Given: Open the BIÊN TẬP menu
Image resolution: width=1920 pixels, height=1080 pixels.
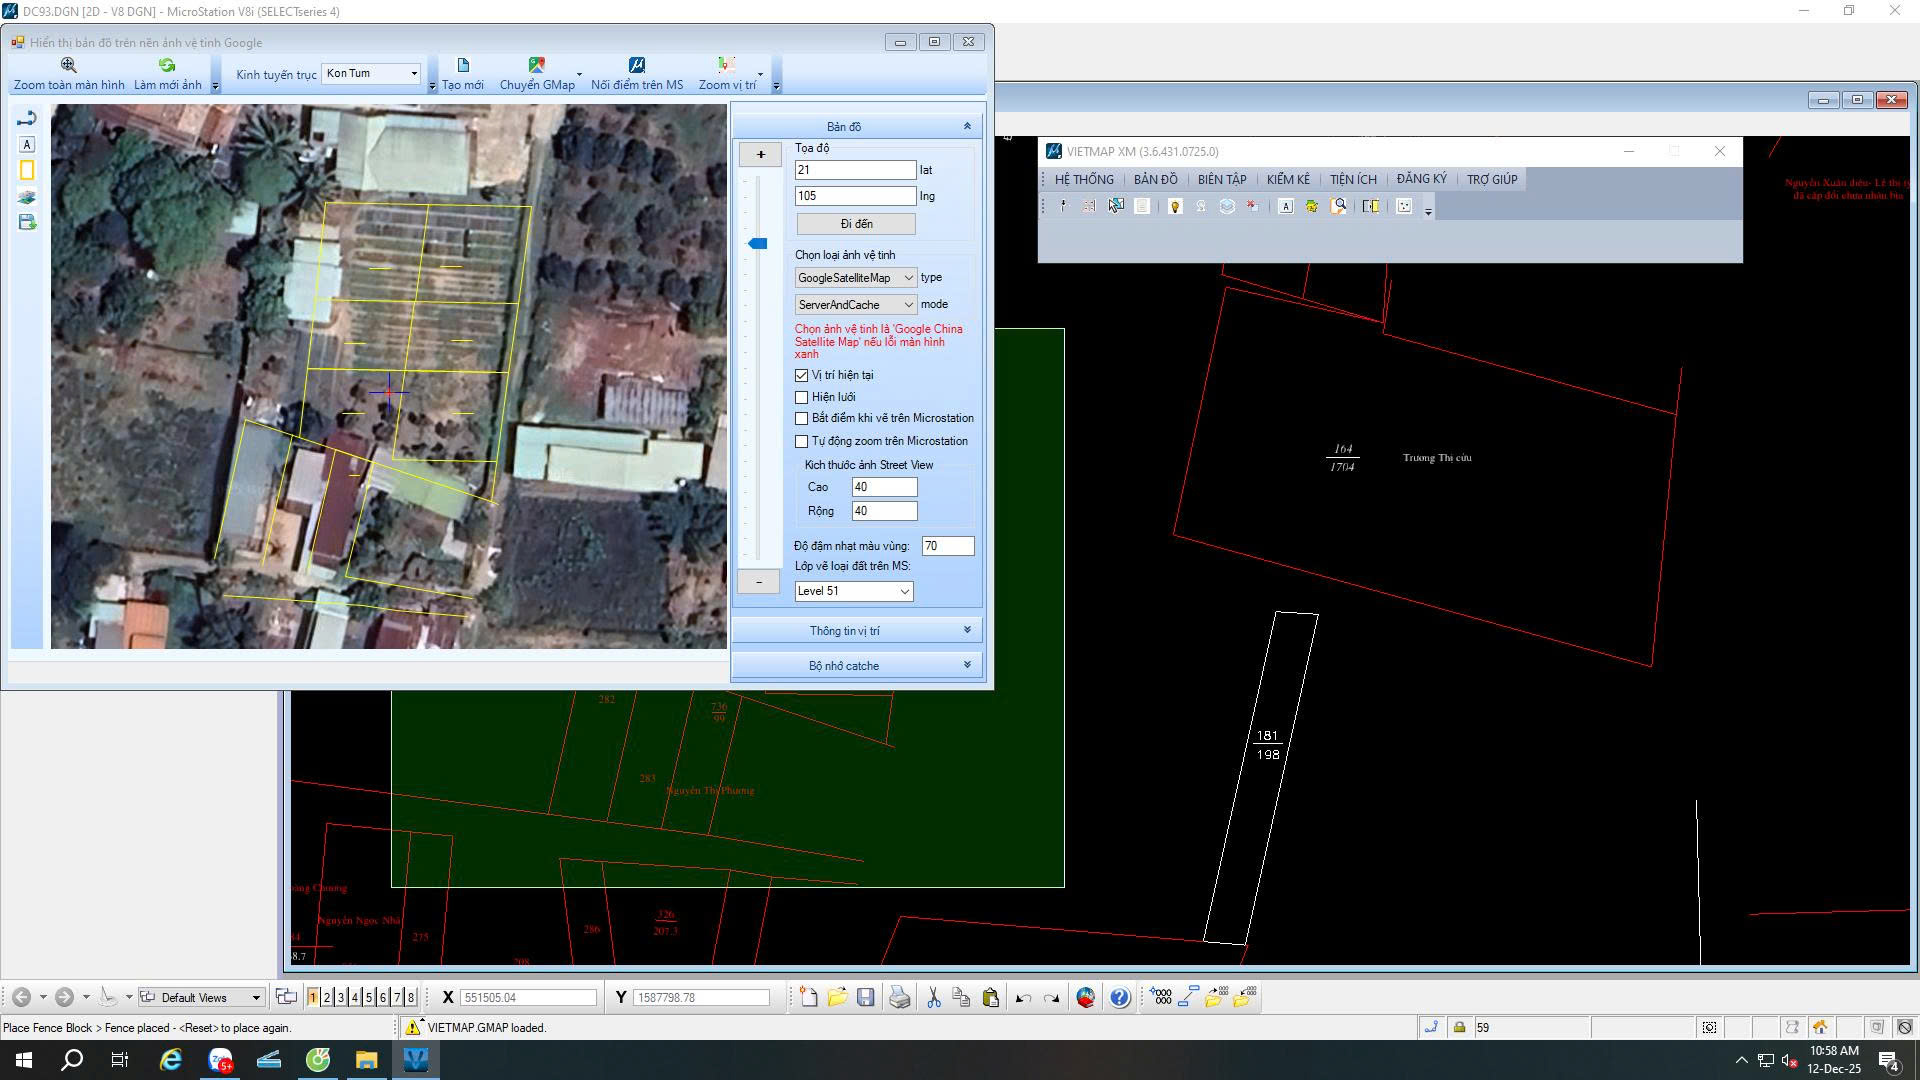Looking at the screenshot, I should 1221,179.
